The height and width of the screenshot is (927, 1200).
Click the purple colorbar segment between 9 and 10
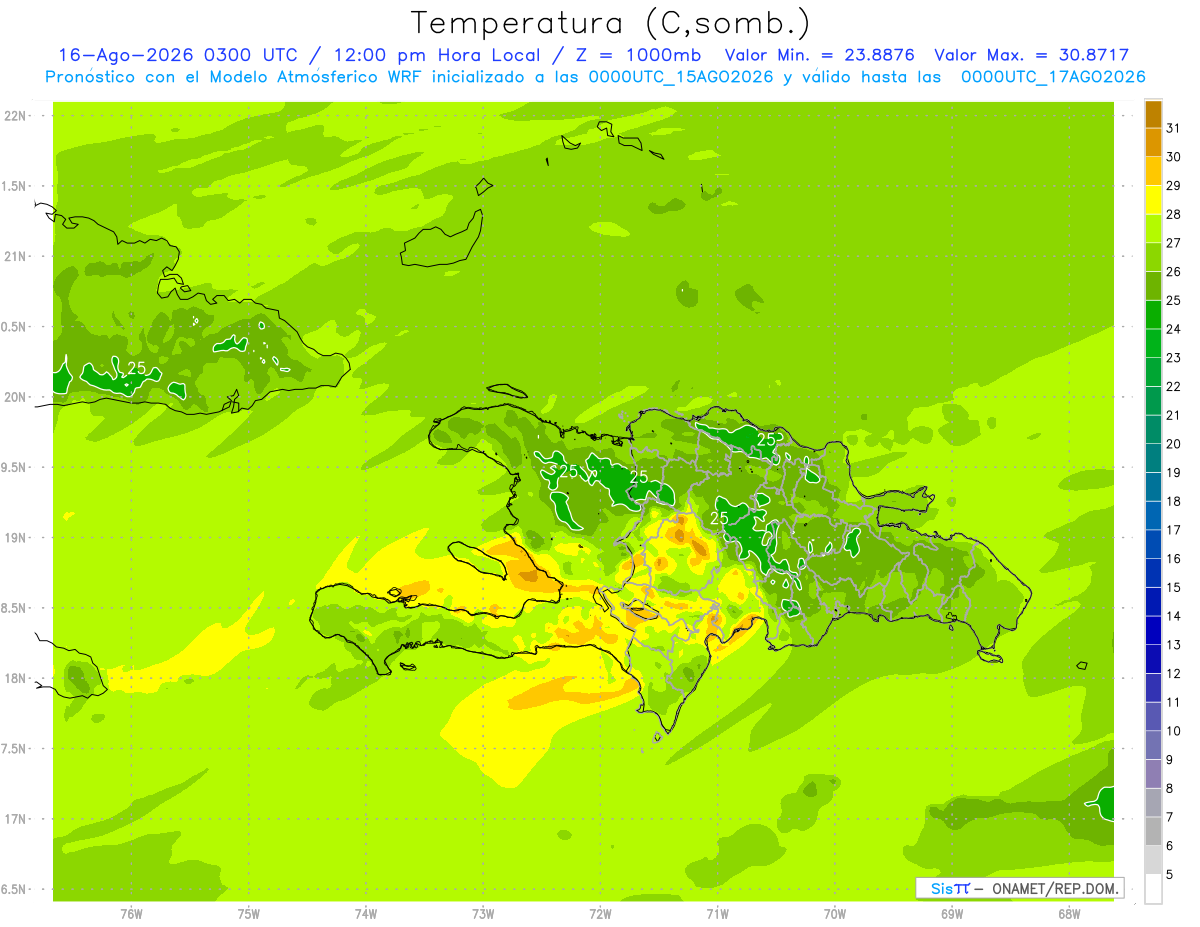pos(1153,745)
